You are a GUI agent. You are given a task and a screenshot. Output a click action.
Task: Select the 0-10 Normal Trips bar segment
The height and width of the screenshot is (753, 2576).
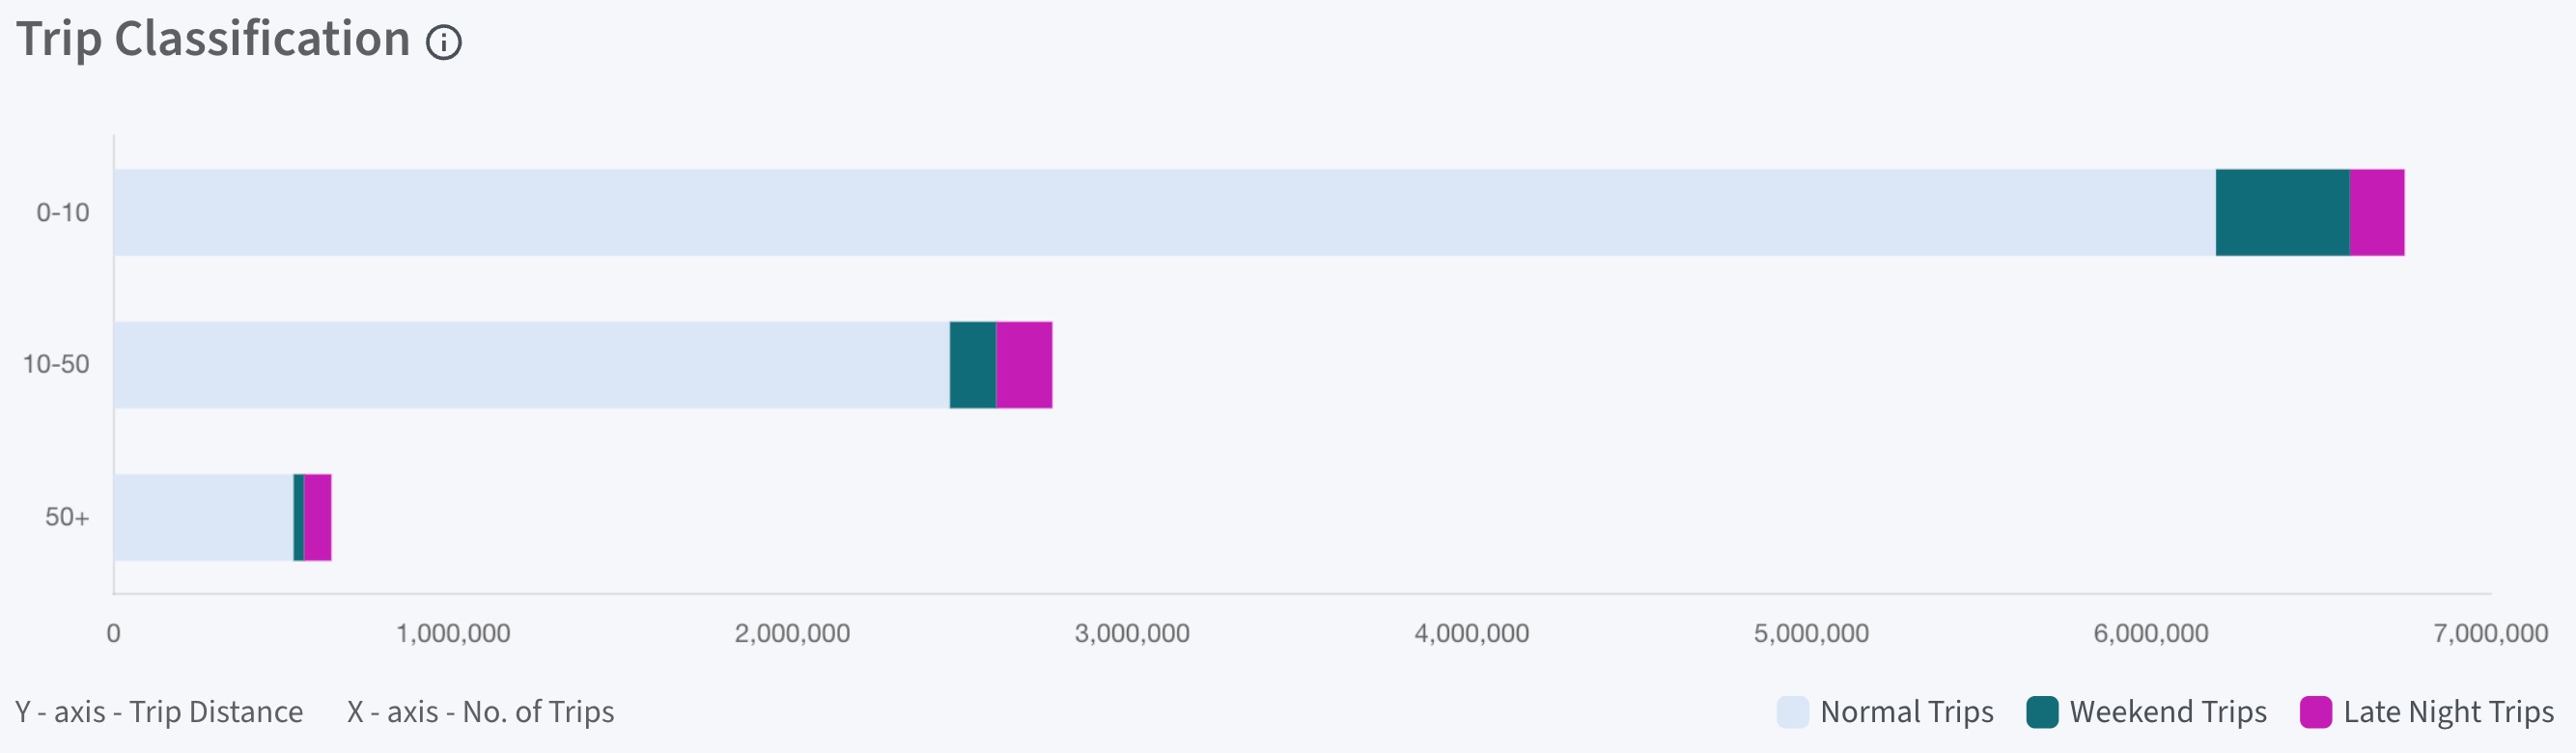pyautogui.click(x=1165, y=212)
